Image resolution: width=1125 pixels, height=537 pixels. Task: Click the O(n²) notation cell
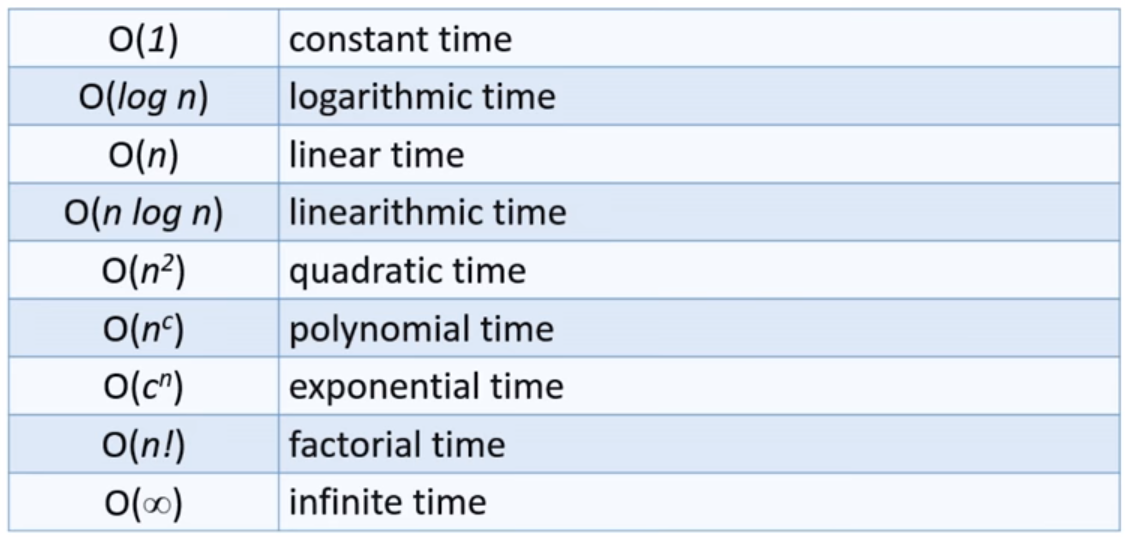point(143,271)
